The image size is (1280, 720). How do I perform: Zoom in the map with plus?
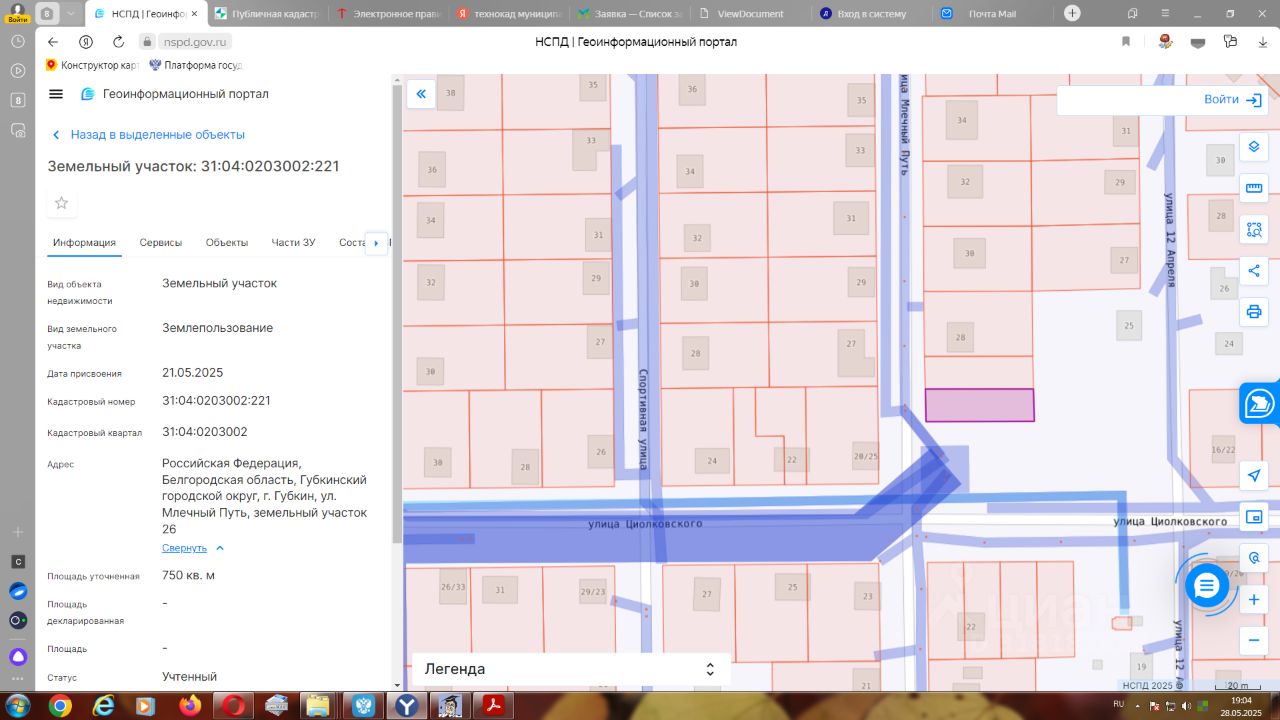coord(1254,599)
